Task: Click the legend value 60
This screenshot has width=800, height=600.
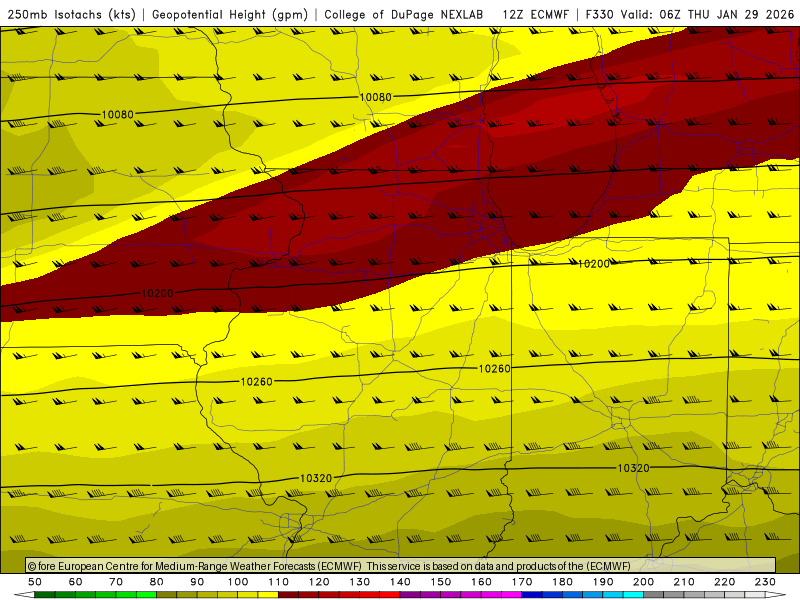Action: coord(76,582)
